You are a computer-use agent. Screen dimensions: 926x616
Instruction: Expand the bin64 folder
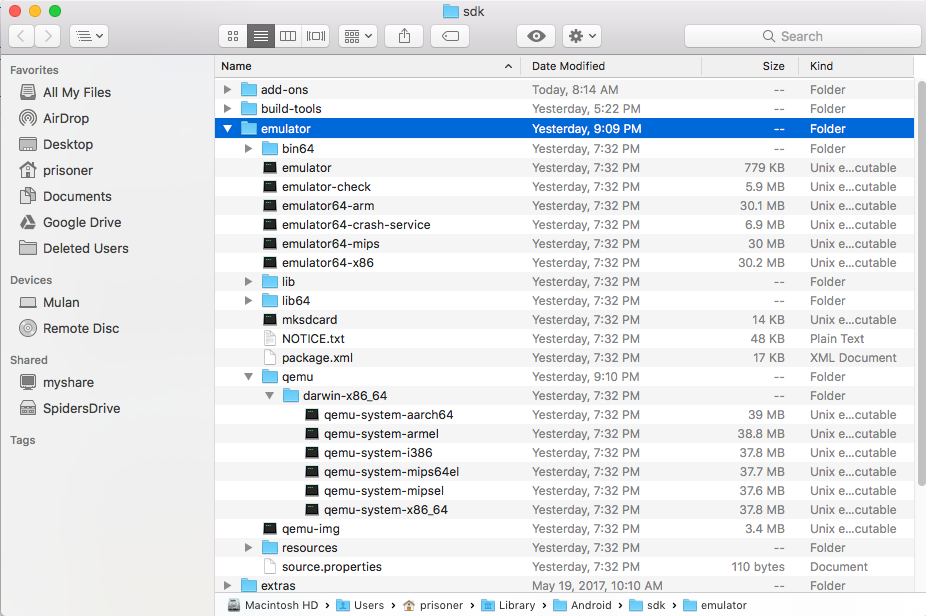click(249, 149)
